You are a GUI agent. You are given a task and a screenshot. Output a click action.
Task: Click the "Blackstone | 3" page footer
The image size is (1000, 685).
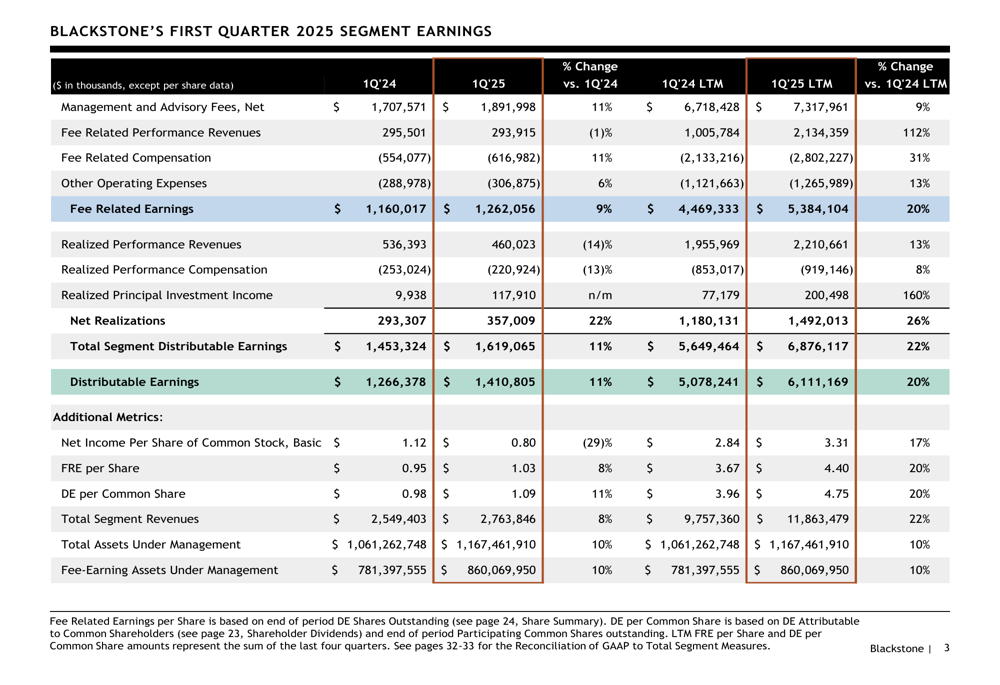click(x=909, y=648)
